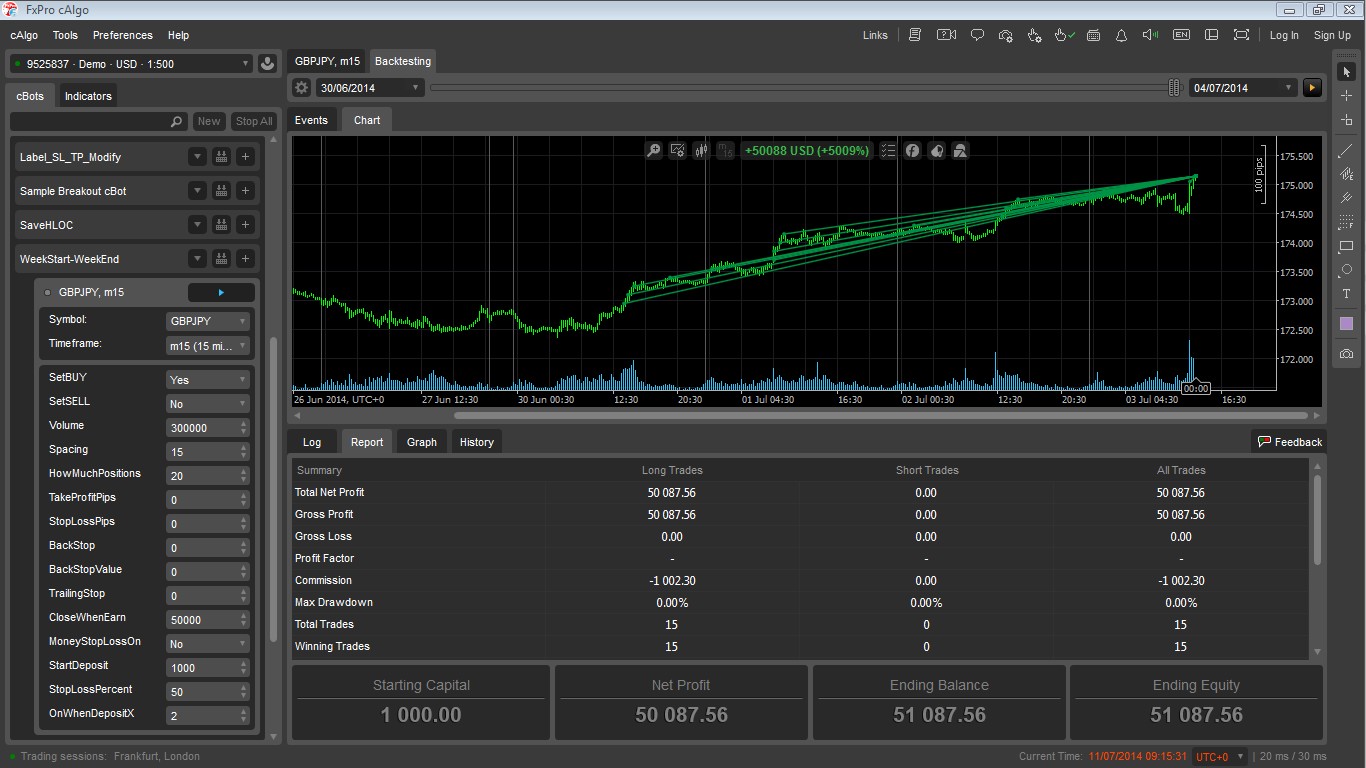Open the cAlgo menu
The width and height of the screenshot is (1366, 768).
pos(24,35)
